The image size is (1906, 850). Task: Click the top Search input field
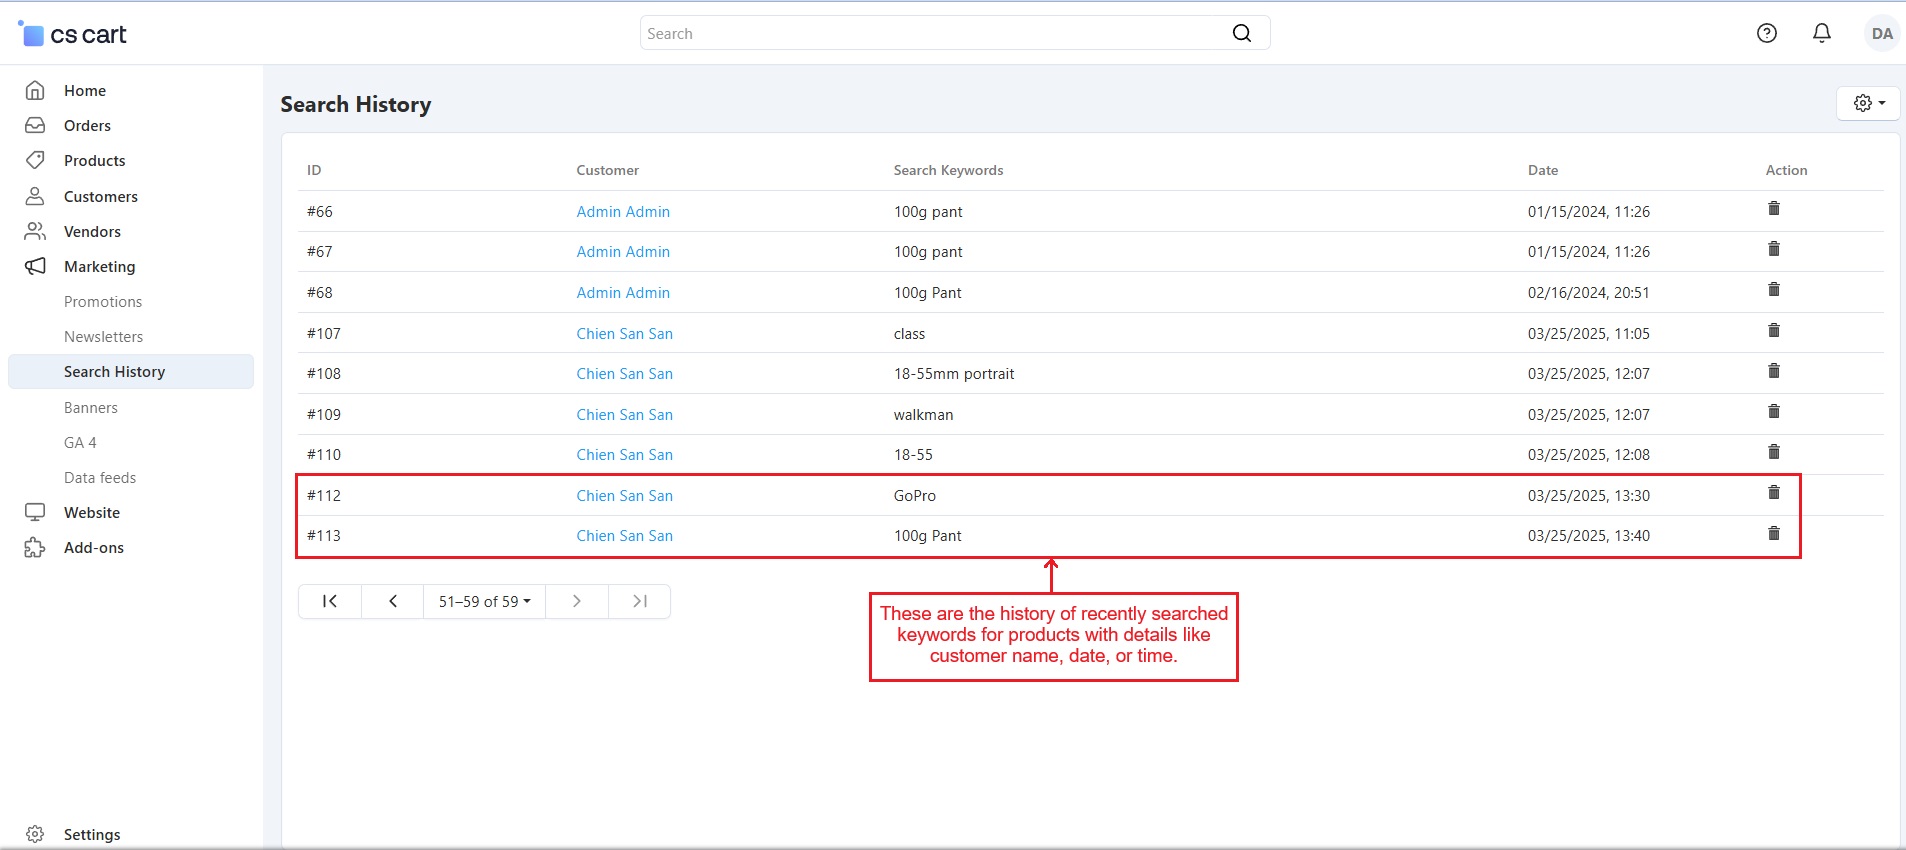pyautogui.click(x=935, y=33)
